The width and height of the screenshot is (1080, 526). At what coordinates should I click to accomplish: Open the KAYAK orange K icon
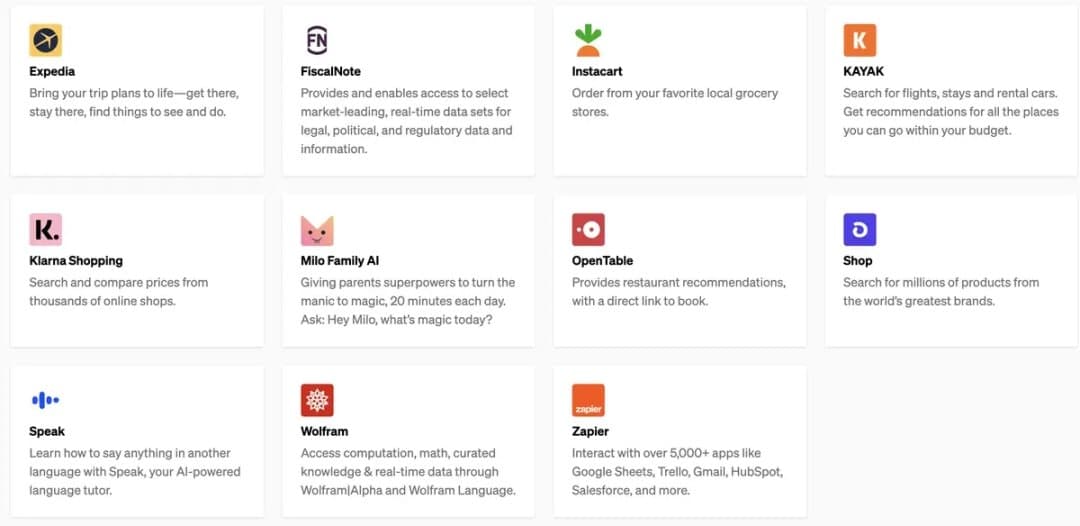[x=860, y=40]
